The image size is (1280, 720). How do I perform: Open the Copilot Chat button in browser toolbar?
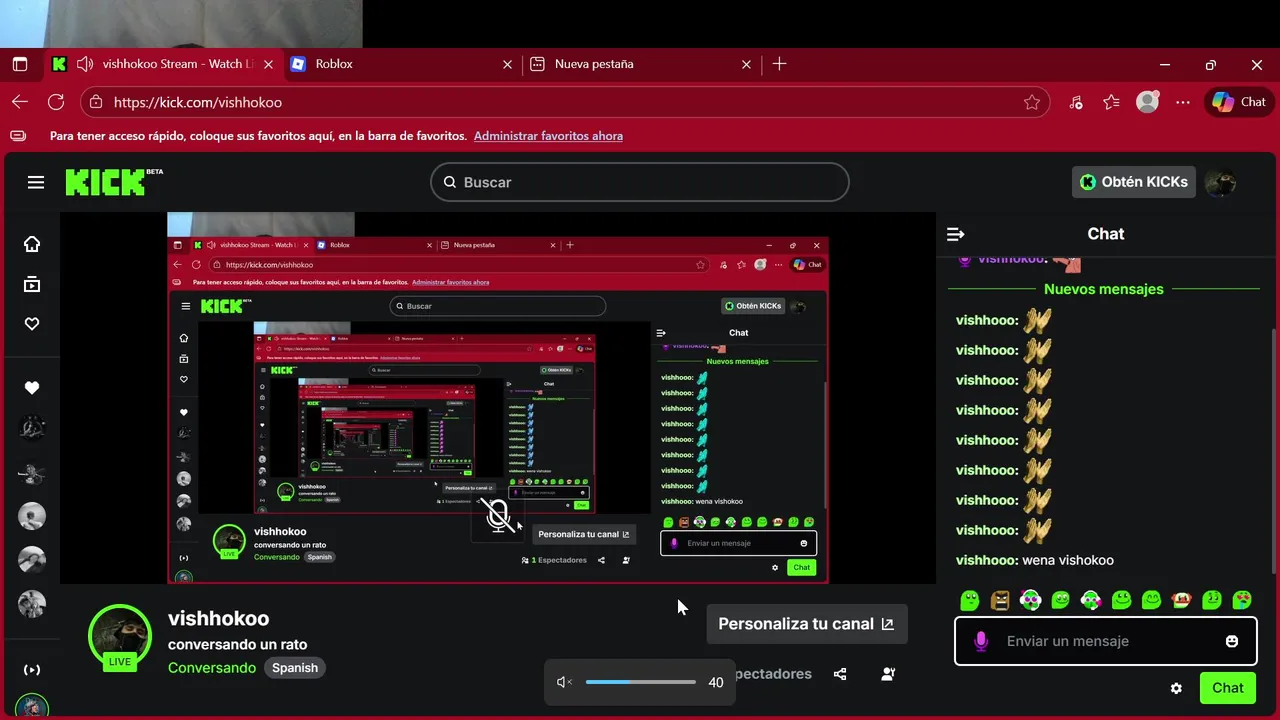tap(1239, 102)
